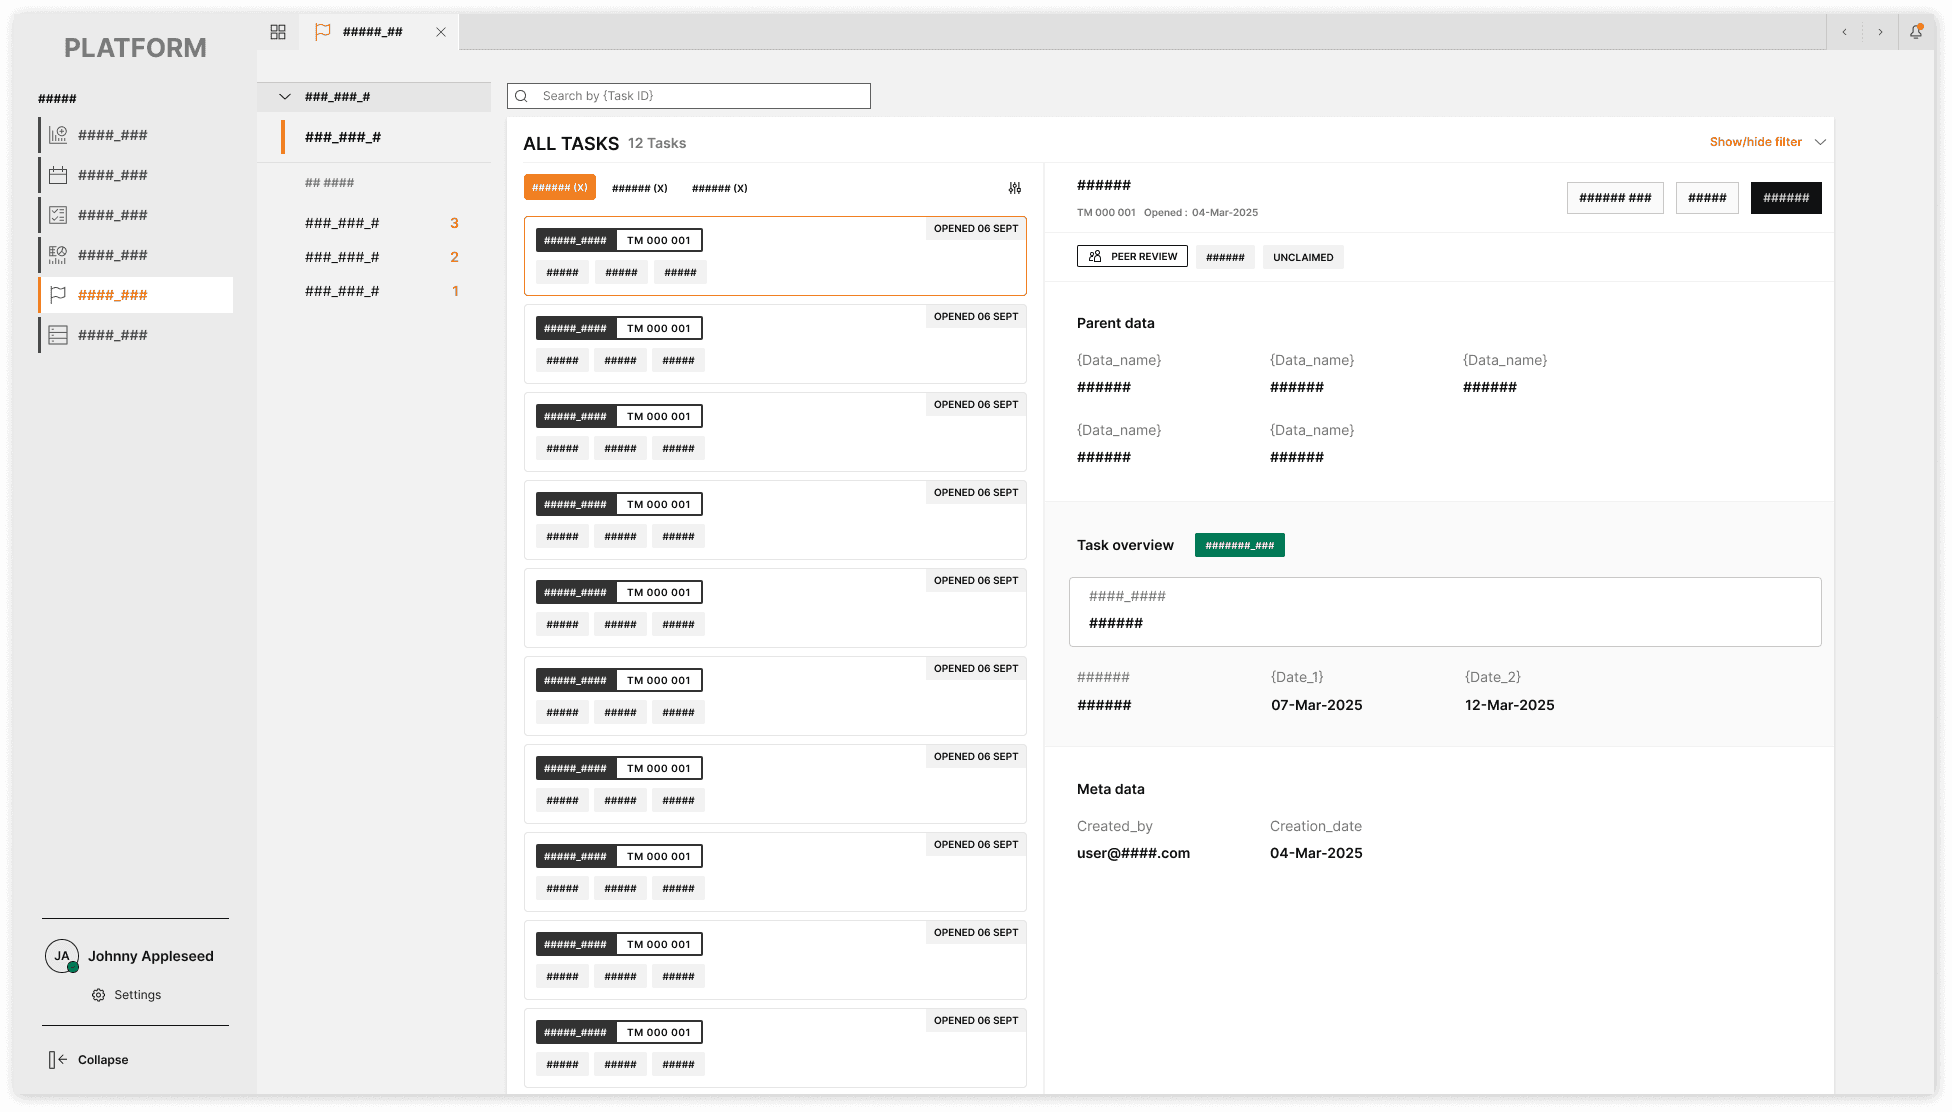Collapse the ###_###_# tree section chevron
Image resolution: width=1952 pixels, height=1112 pixels.
[x=285, y=97]
